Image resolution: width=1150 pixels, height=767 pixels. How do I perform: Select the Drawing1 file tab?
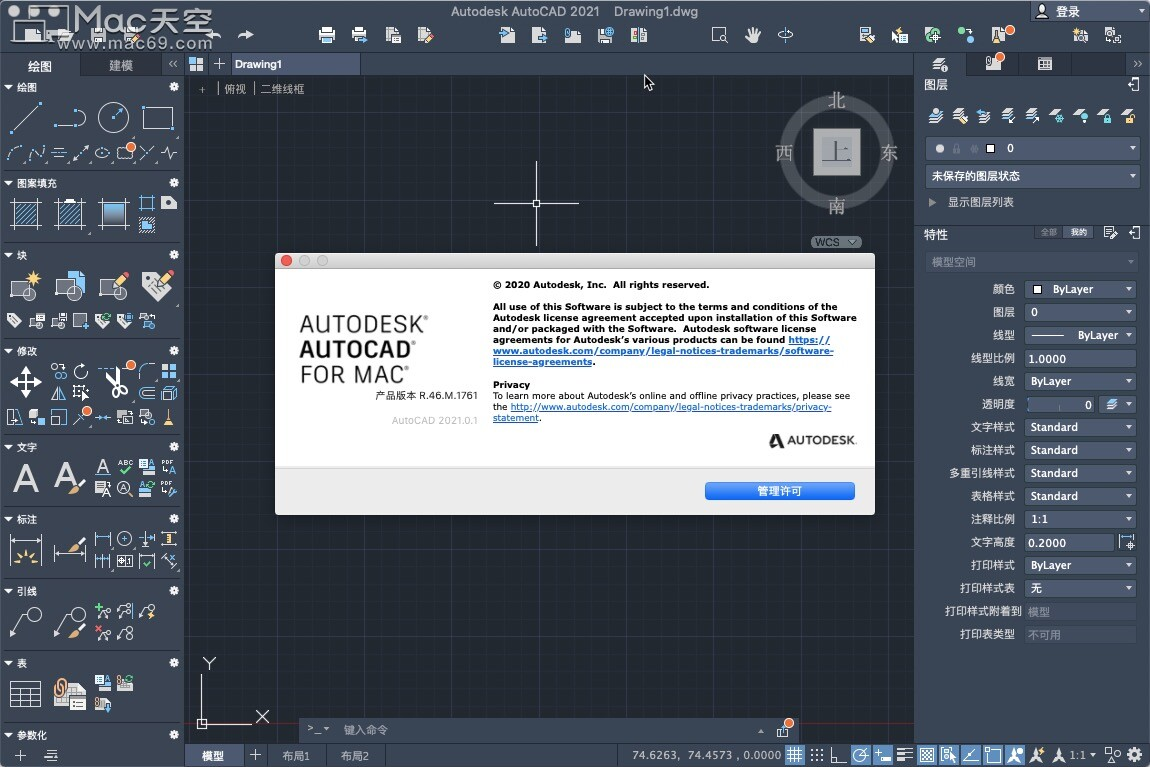pyautogui.click(x=295, y=64)
